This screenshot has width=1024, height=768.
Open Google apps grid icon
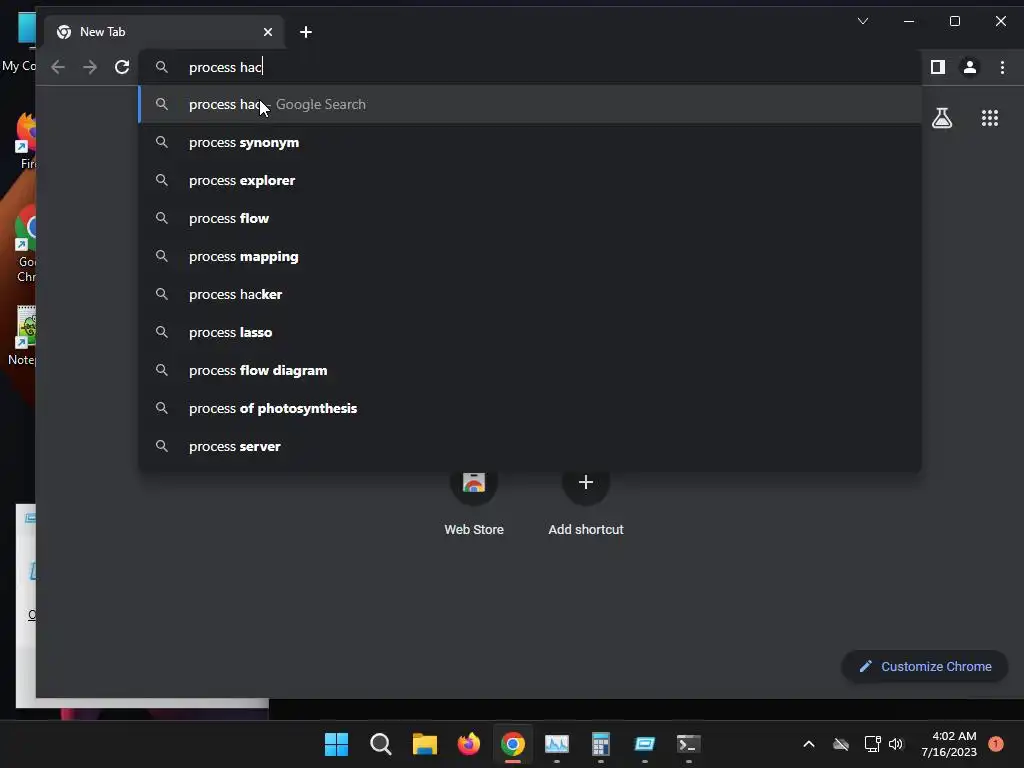990,118
